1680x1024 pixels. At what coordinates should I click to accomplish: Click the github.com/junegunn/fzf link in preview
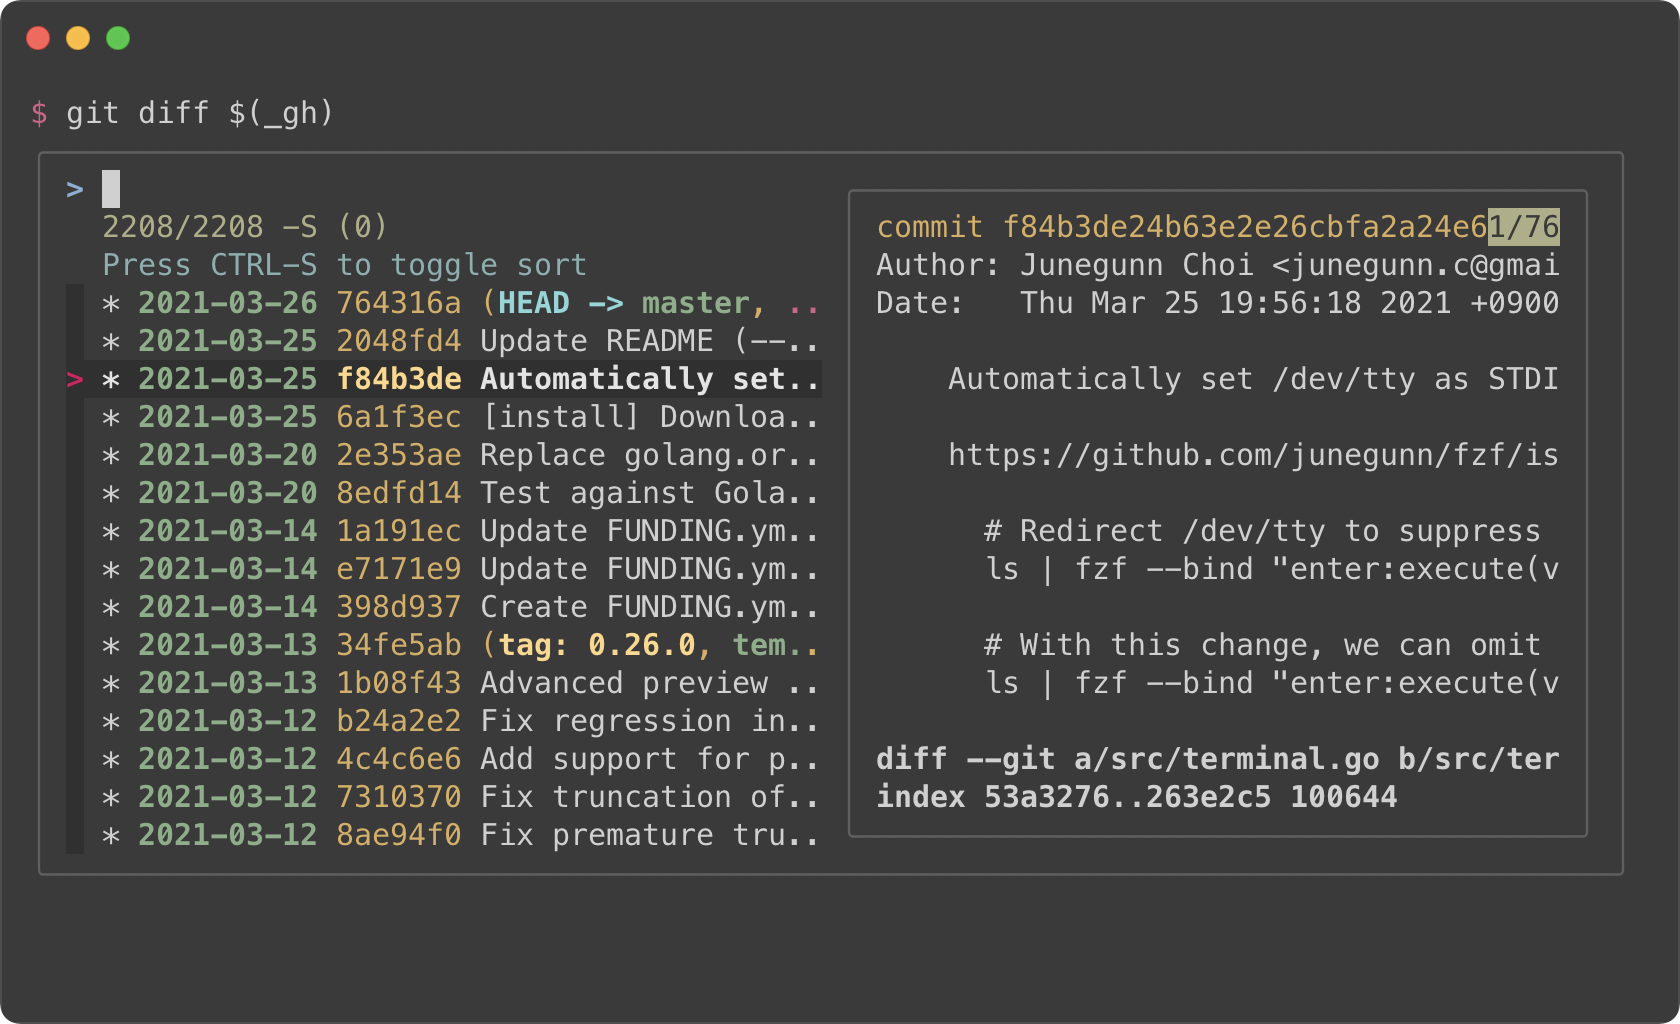click(1253, 455)
